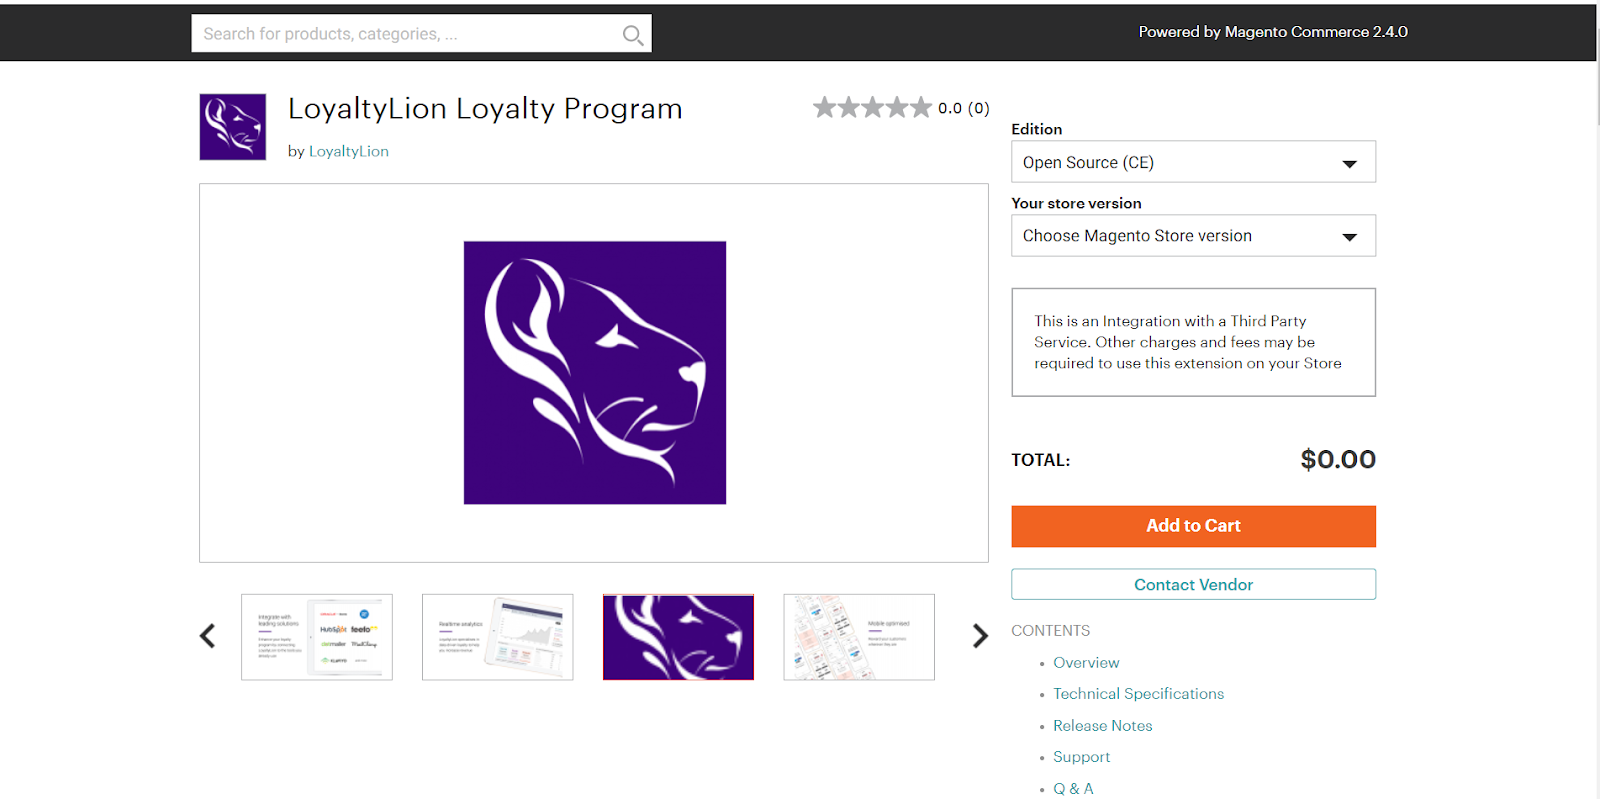Screen dimensions: 1600x799
Task: Click the large lion product image
Action: [595, 372]
